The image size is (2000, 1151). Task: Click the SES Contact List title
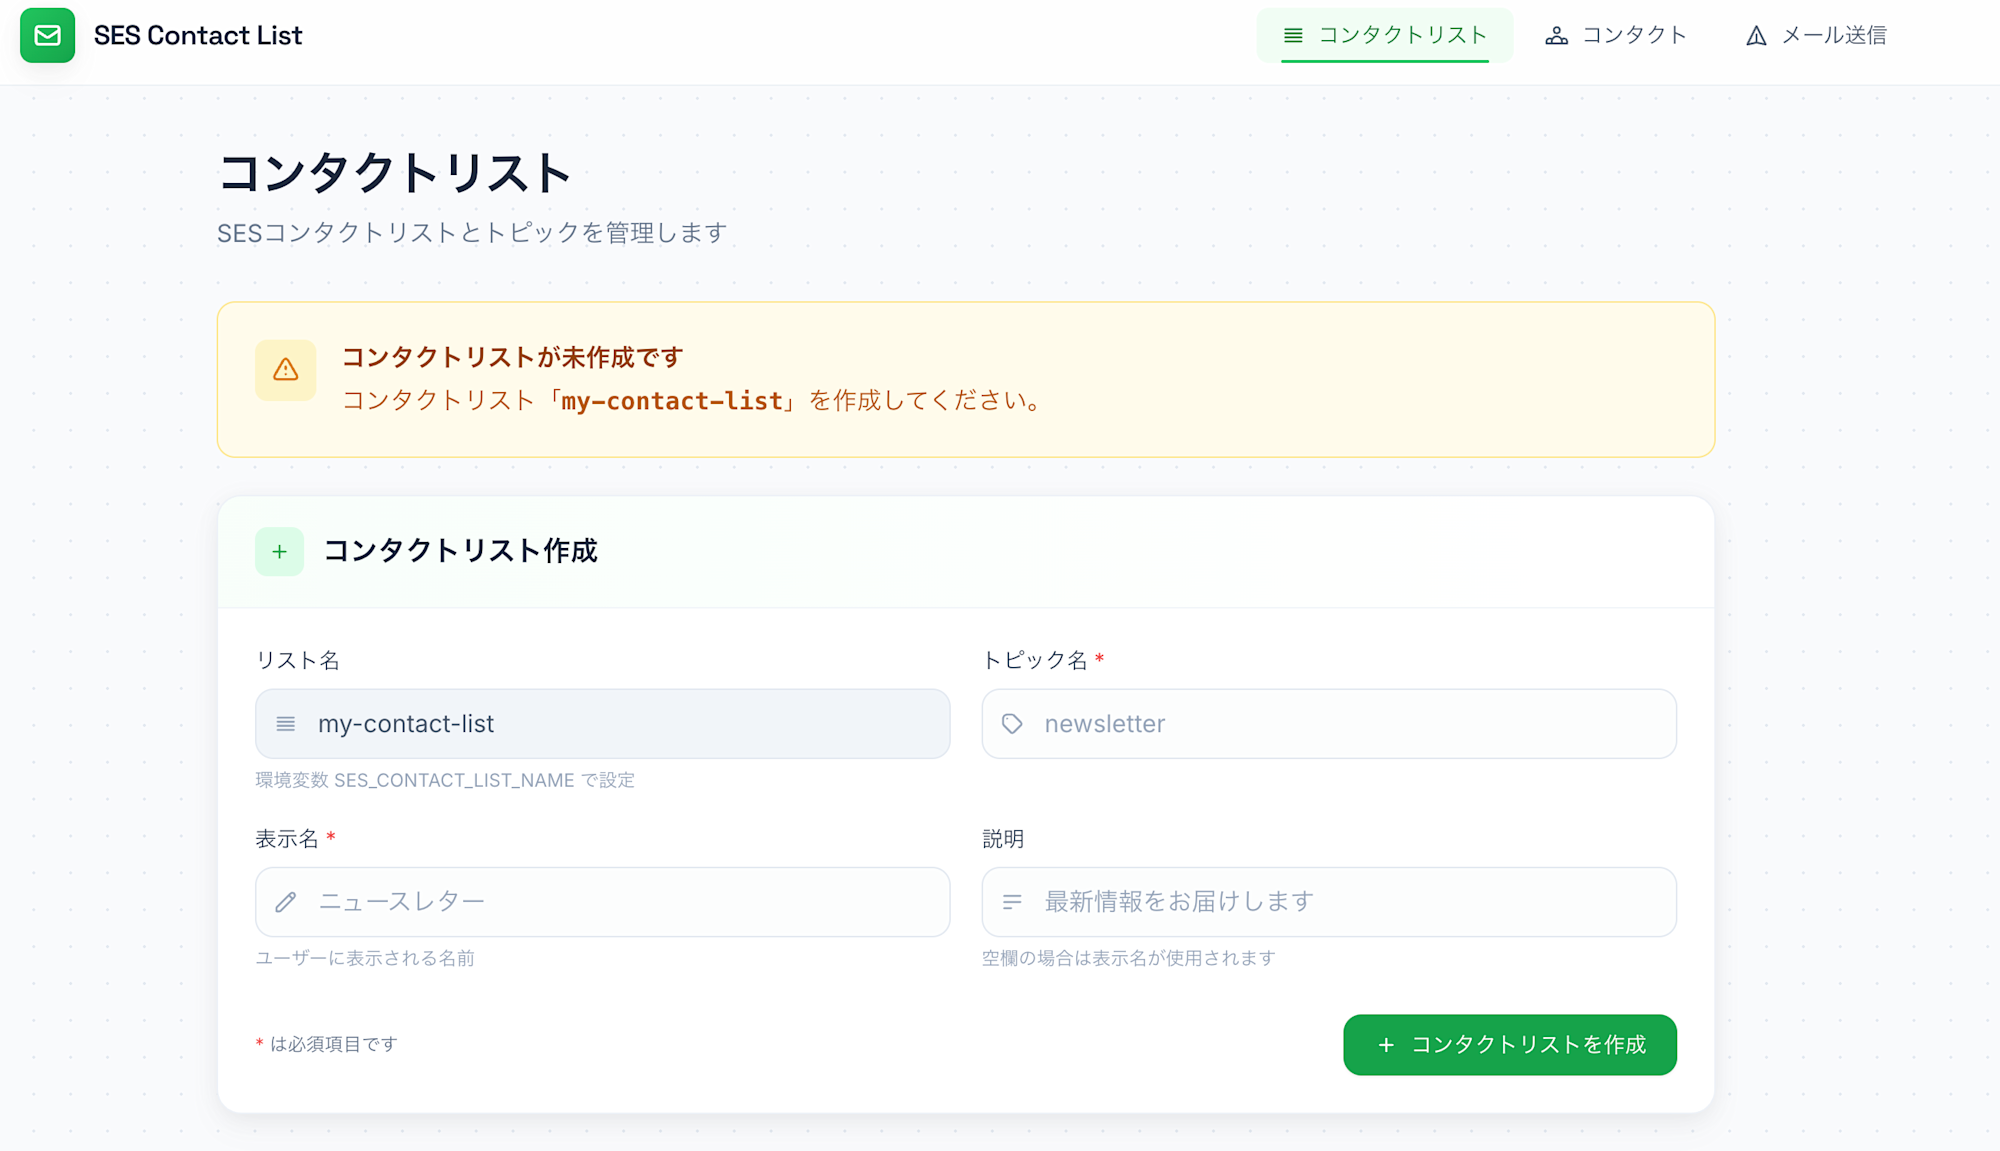[198, 36]
